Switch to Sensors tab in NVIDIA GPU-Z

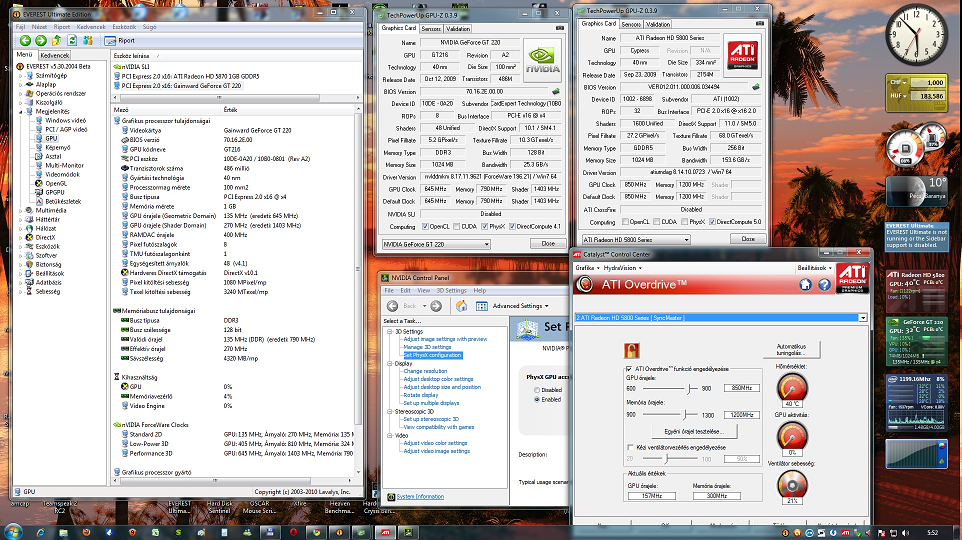(x=431, y=29)
